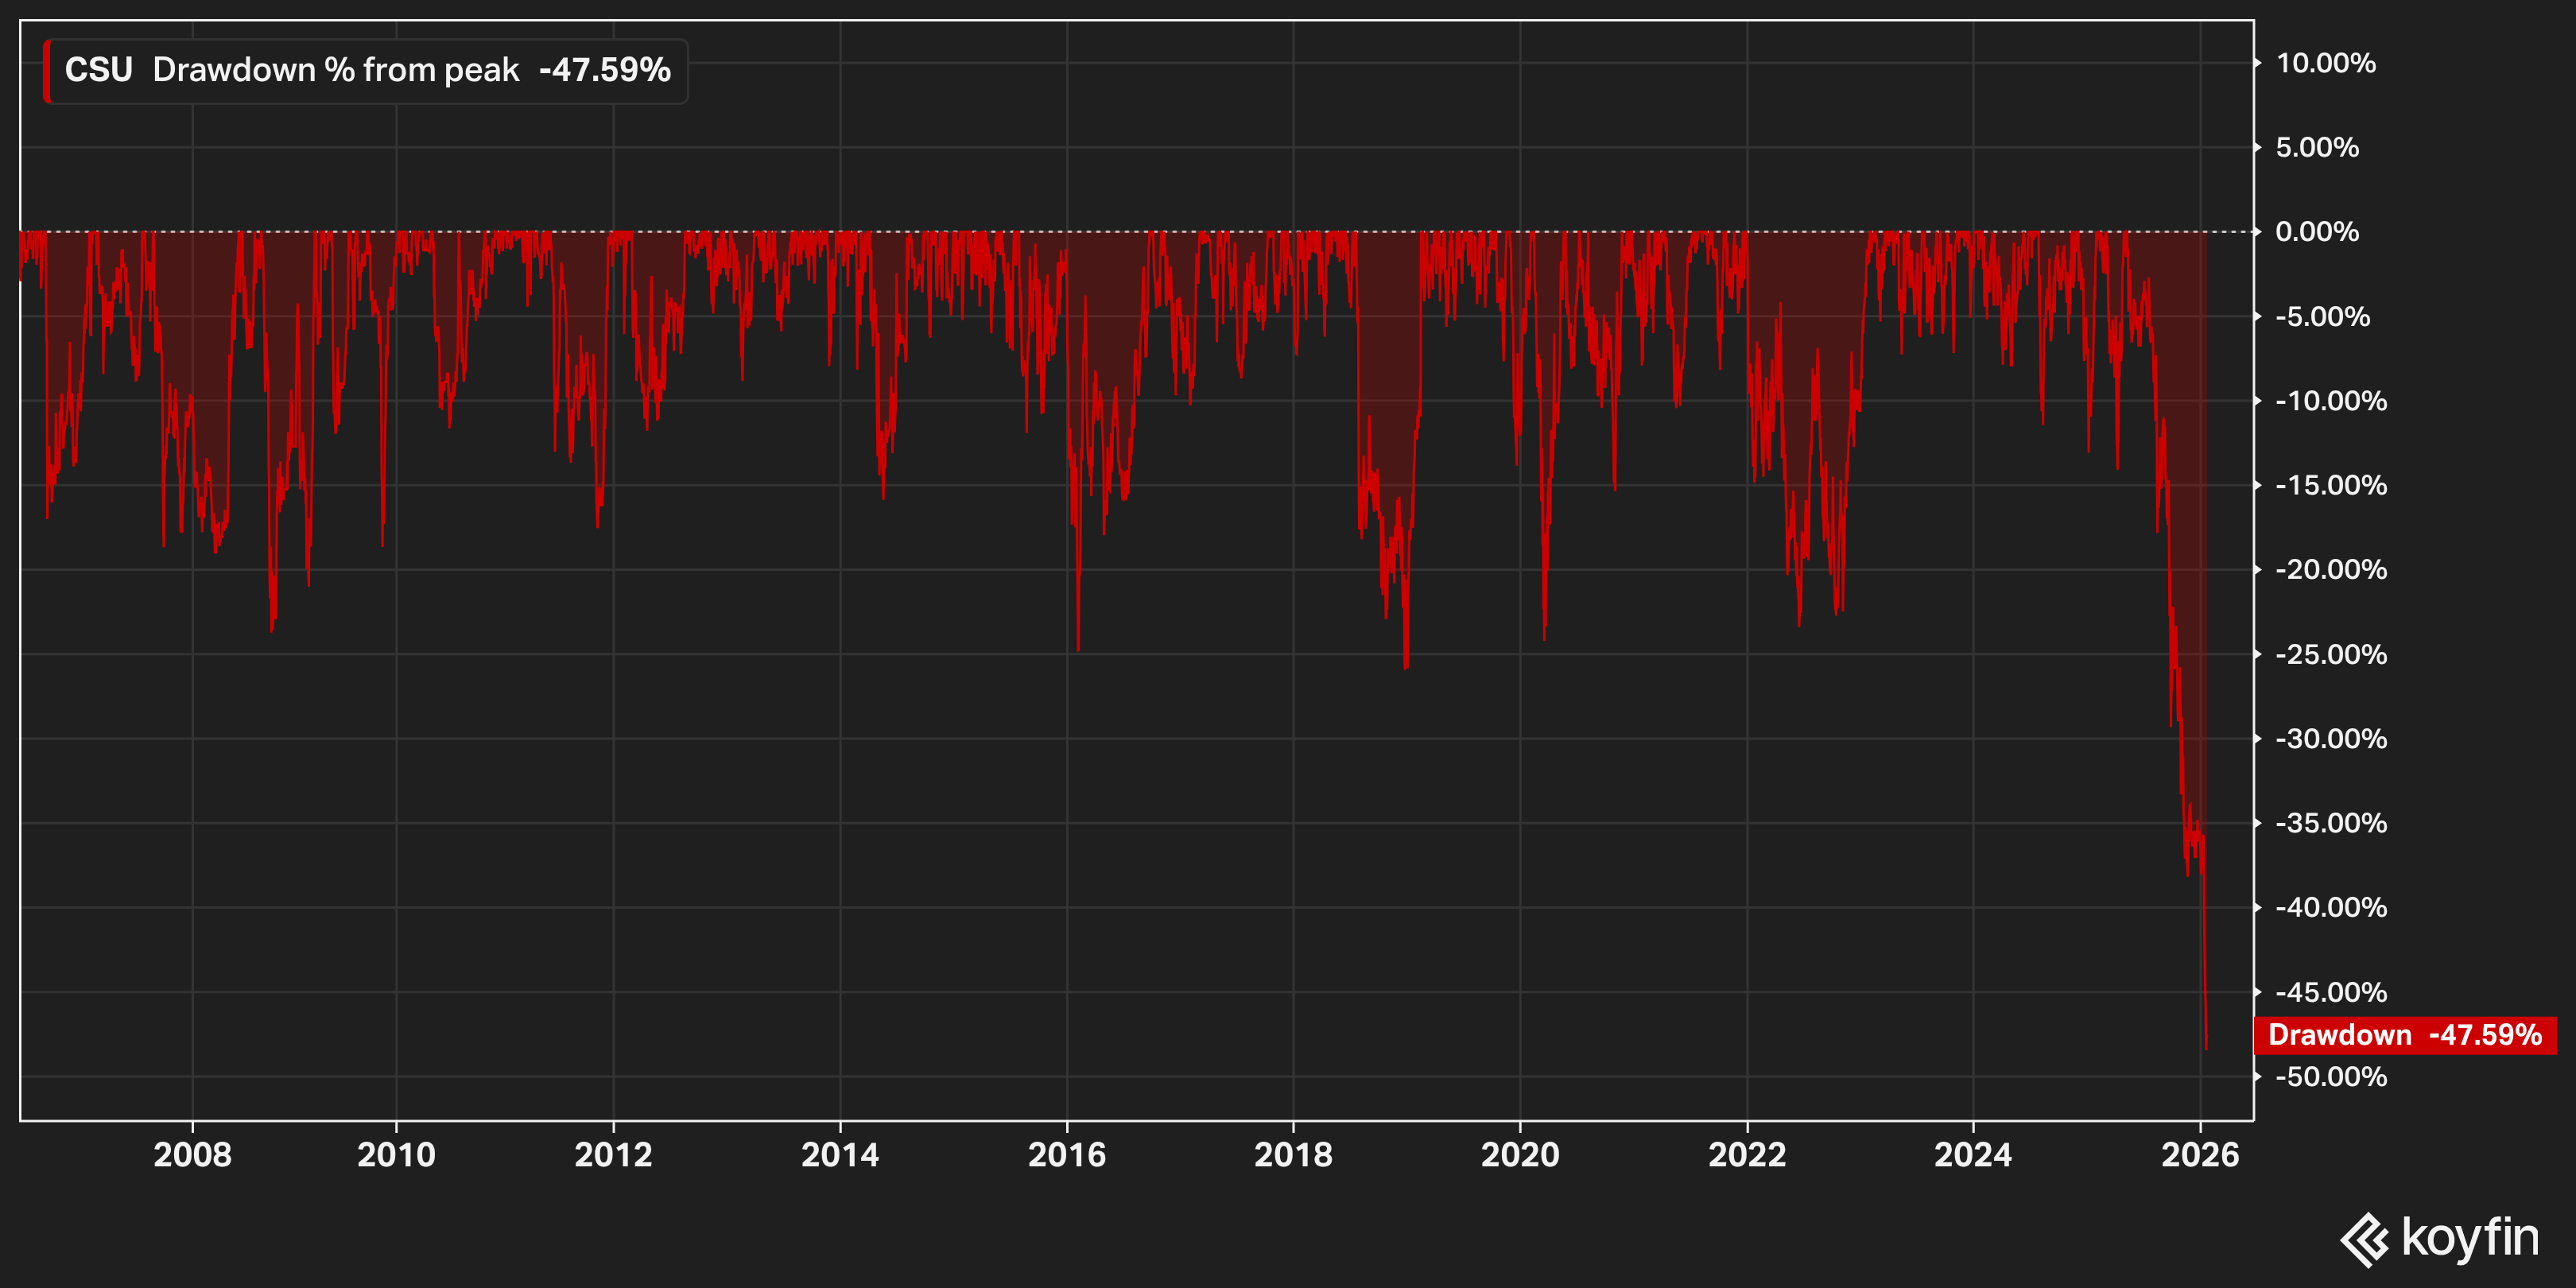Click the 2018 x-axis year label

(1293, 1155)
